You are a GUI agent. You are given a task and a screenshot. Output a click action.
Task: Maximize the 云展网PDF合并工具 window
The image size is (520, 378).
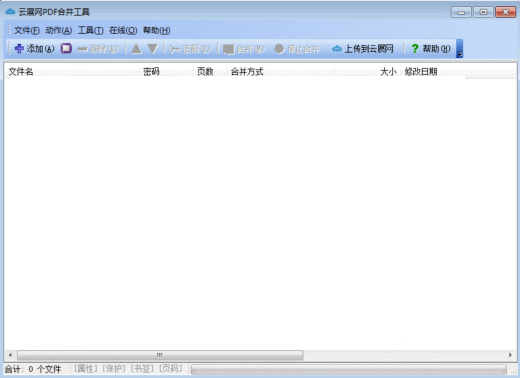pyautogui.click(x=484, y=12)
